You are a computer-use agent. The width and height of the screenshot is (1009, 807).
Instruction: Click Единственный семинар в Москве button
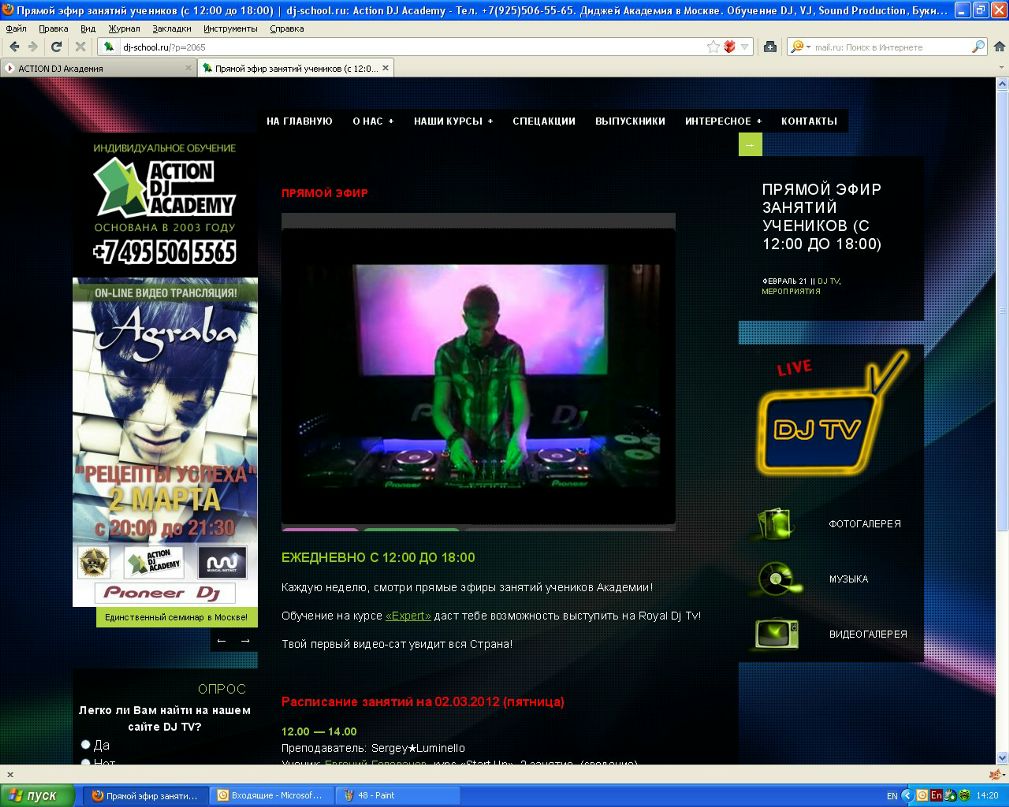click(176, 617)
